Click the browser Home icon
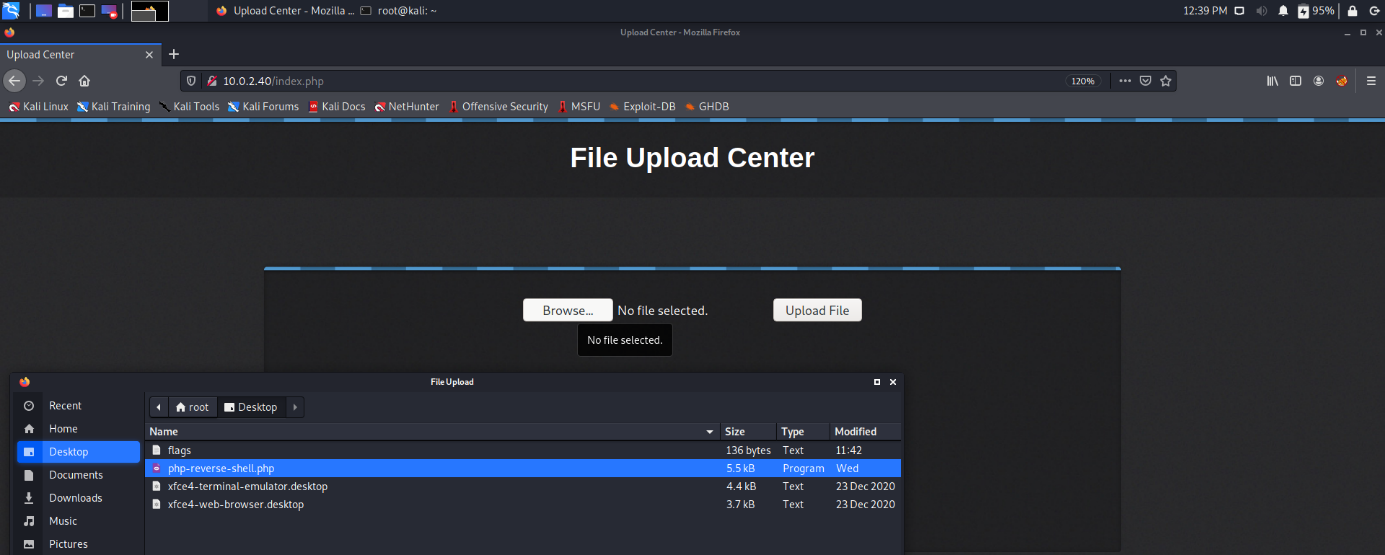The width and height of the screenshot is (1385, 555). [x=85, y=81]
